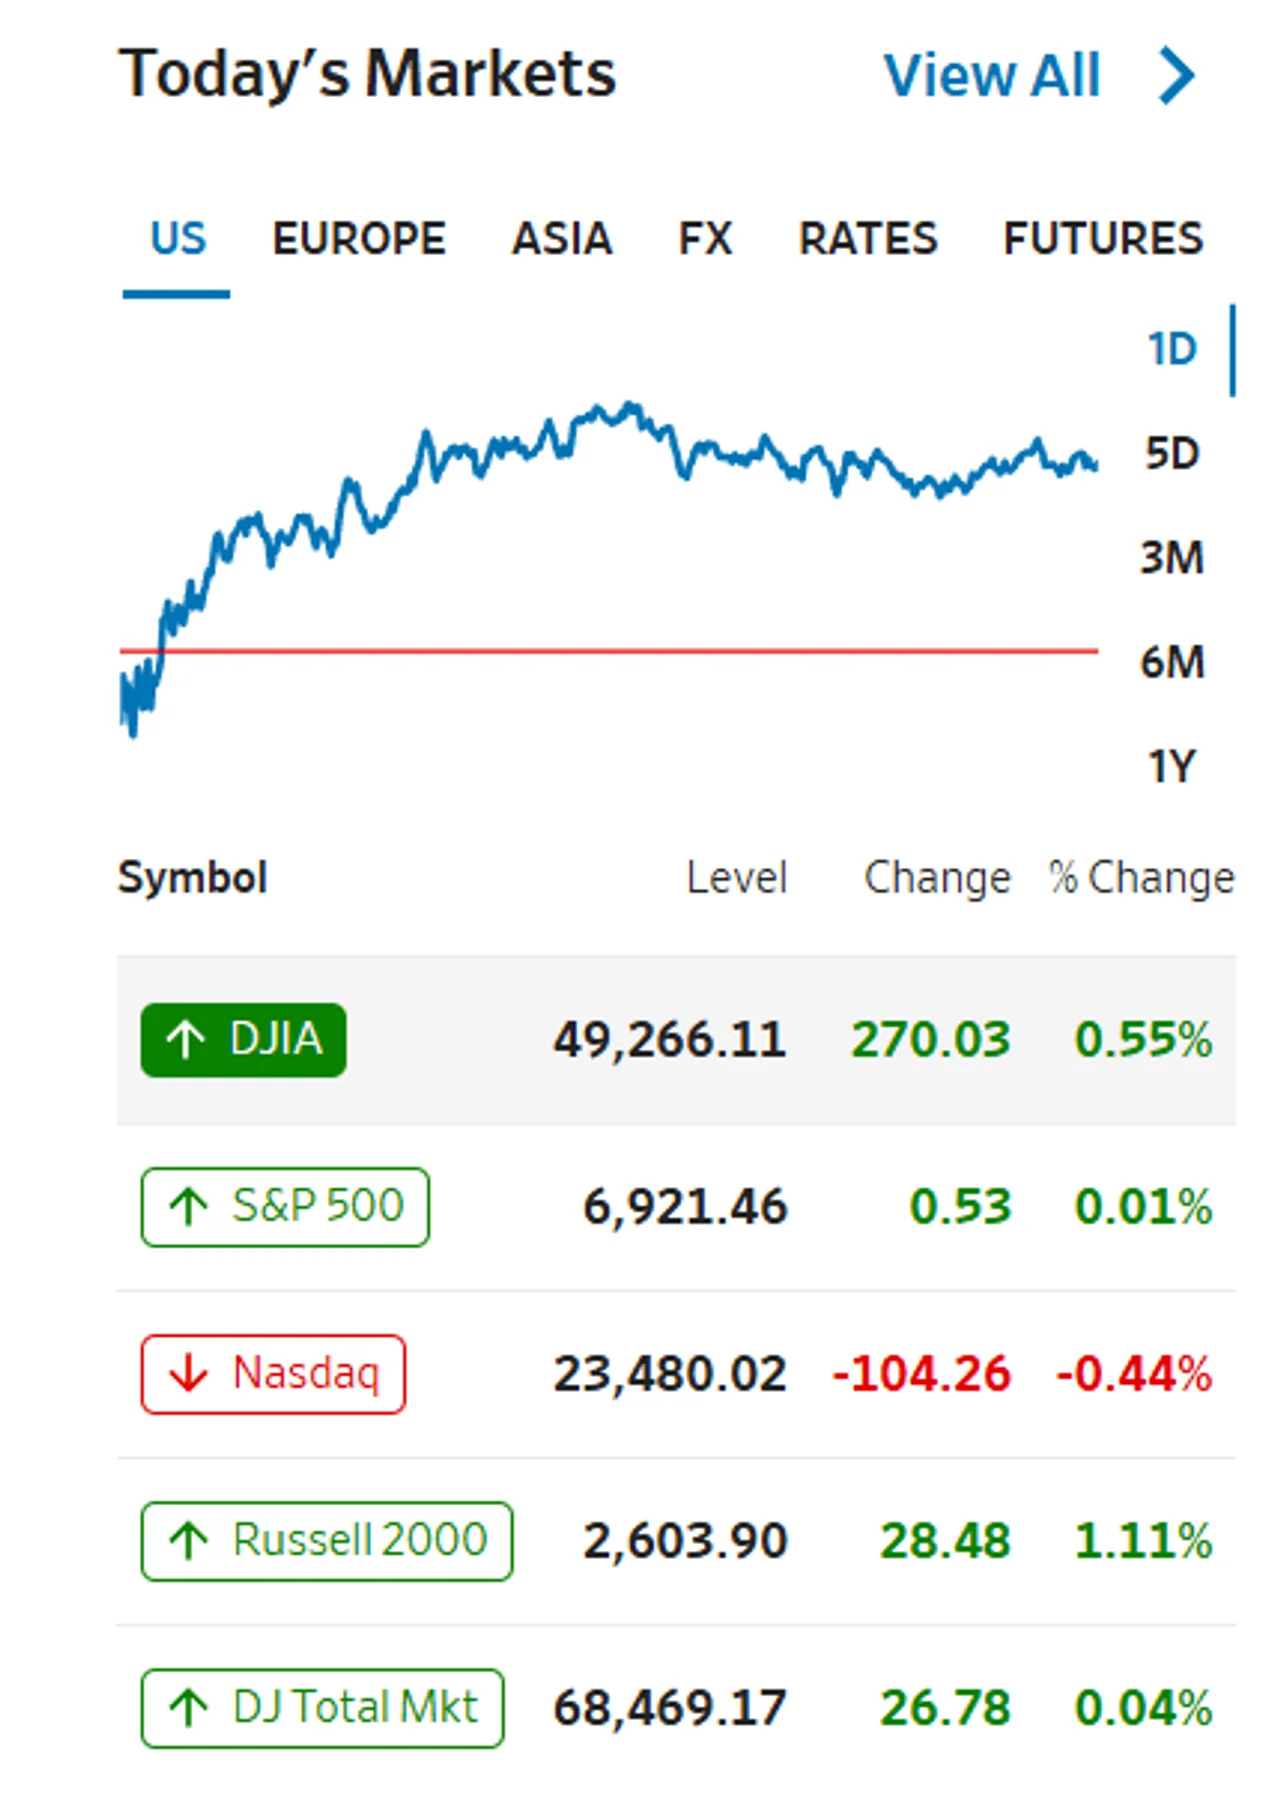Click the red down arrow on Nasdaq
This screenshot has width=1280, height=1805.
pyautogui.click(x=188, y=1373)
